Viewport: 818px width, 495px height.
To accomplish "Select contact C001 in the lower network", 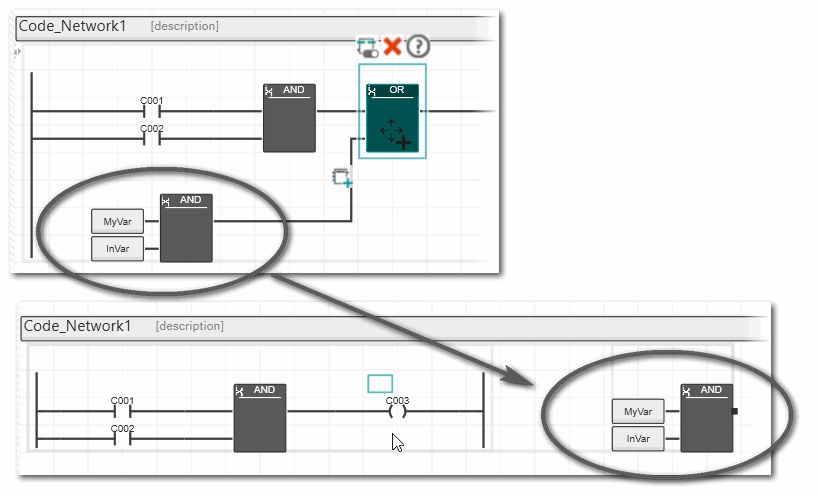I will [x=123, y=410].
